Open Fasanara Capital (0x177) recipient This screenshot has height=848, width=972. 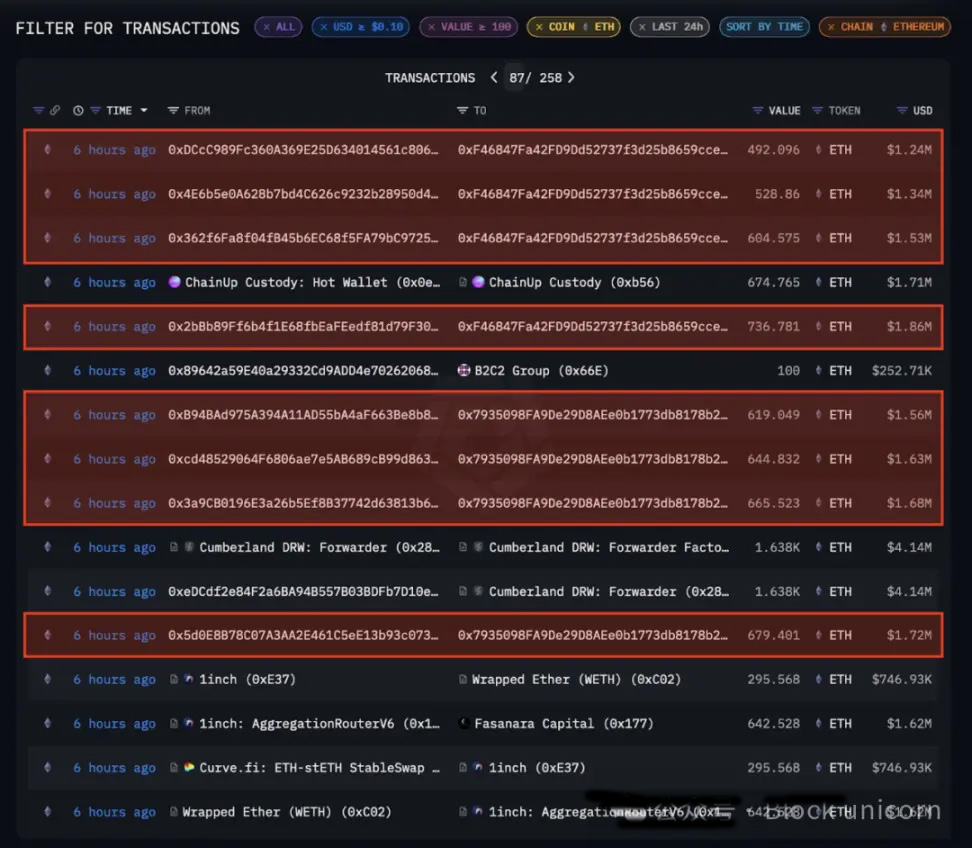(563, 723)
